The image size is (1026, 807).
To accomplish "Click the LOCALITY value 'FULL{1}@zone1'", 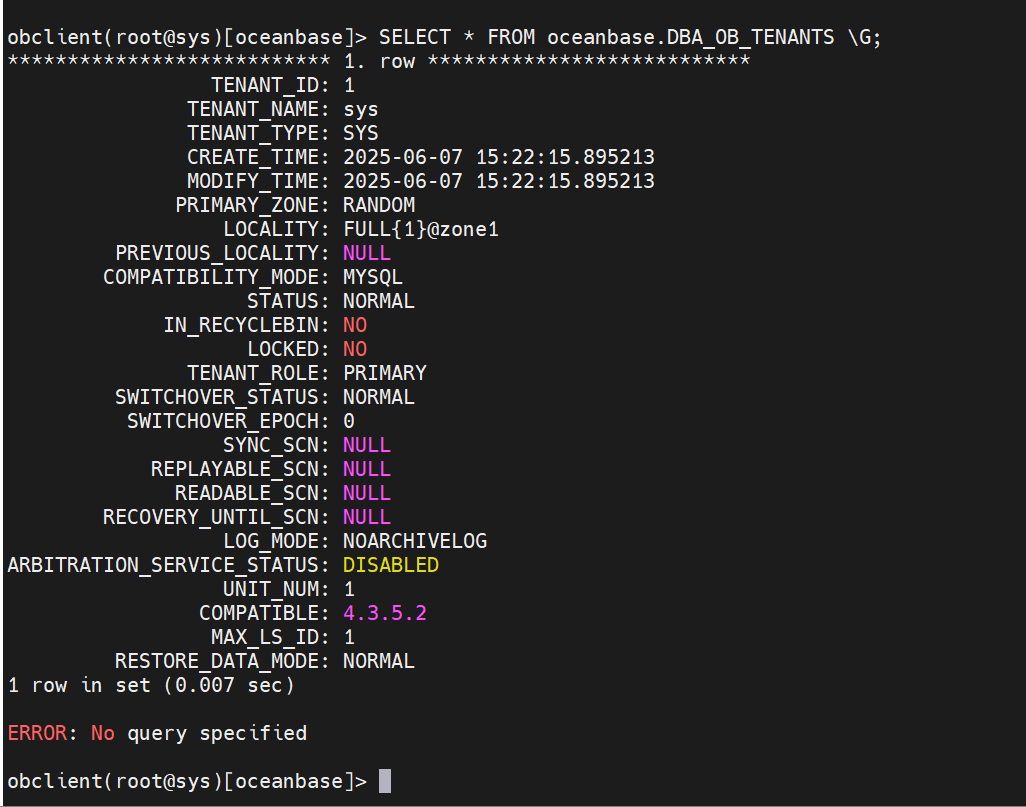I will (x=421, y=229).
